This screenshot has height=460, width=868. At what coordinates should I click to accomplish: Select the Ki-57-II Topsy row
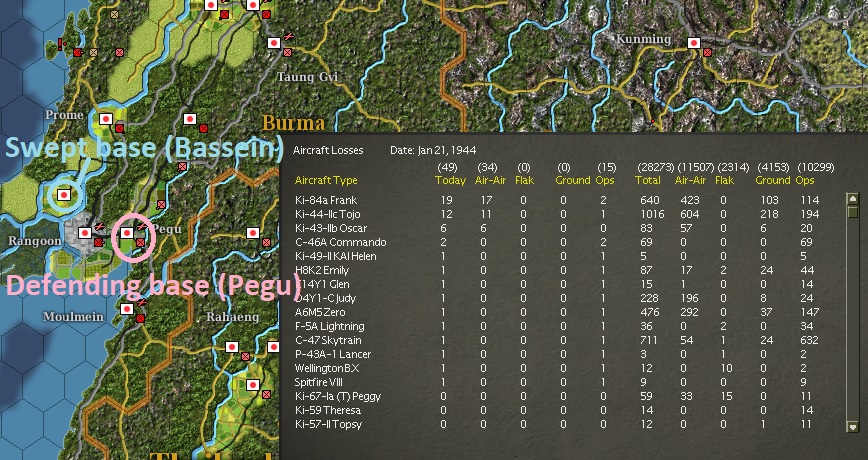[x=557, y=424]
